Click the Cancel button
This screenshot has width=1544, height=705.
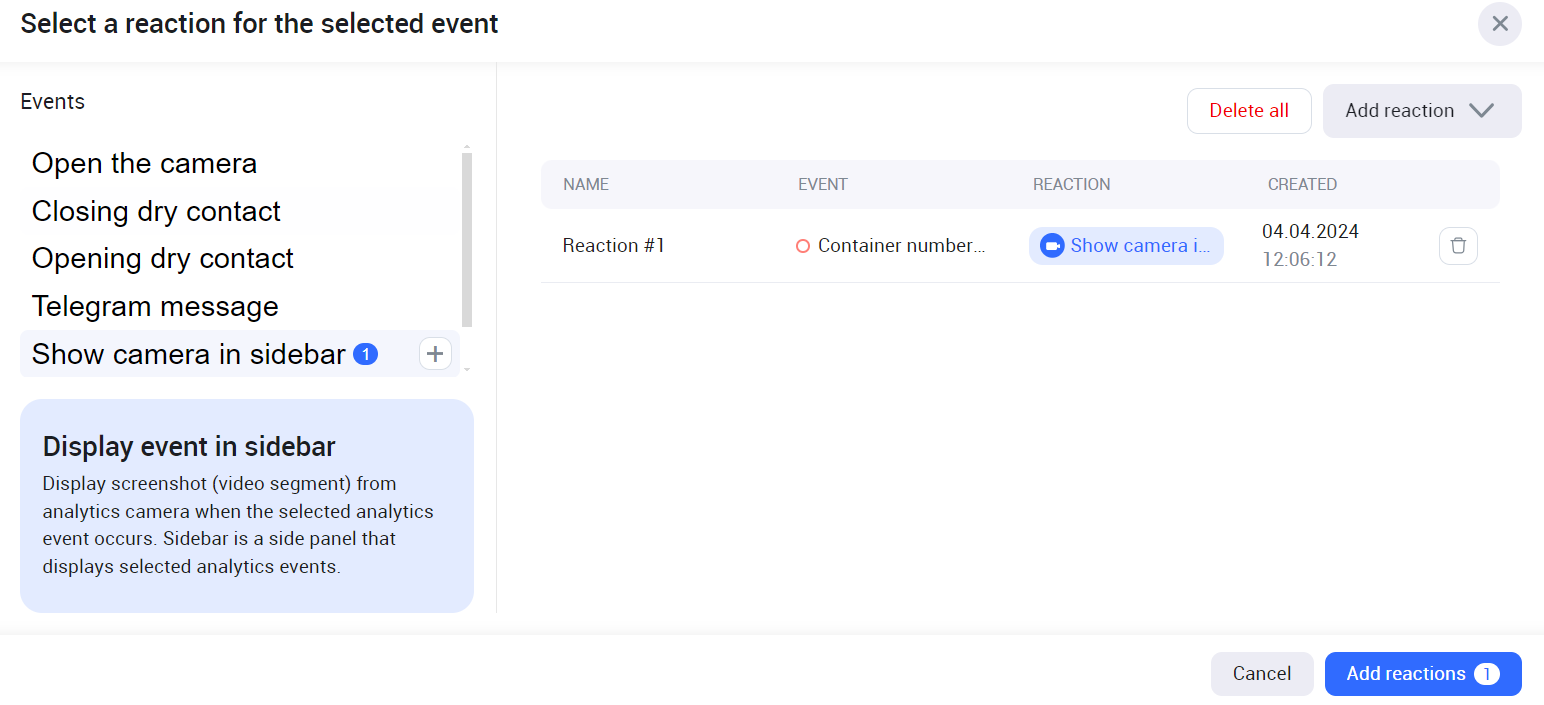(1261, 674)
